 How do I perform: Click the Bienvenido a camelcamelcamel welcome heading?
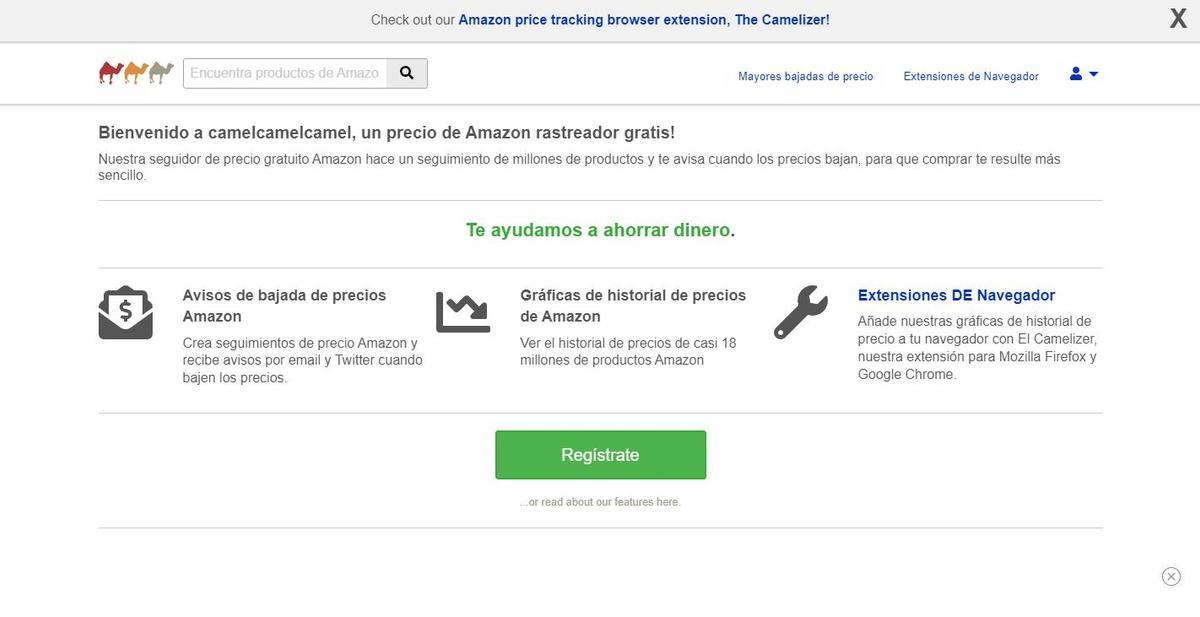(x=386, y=132)
